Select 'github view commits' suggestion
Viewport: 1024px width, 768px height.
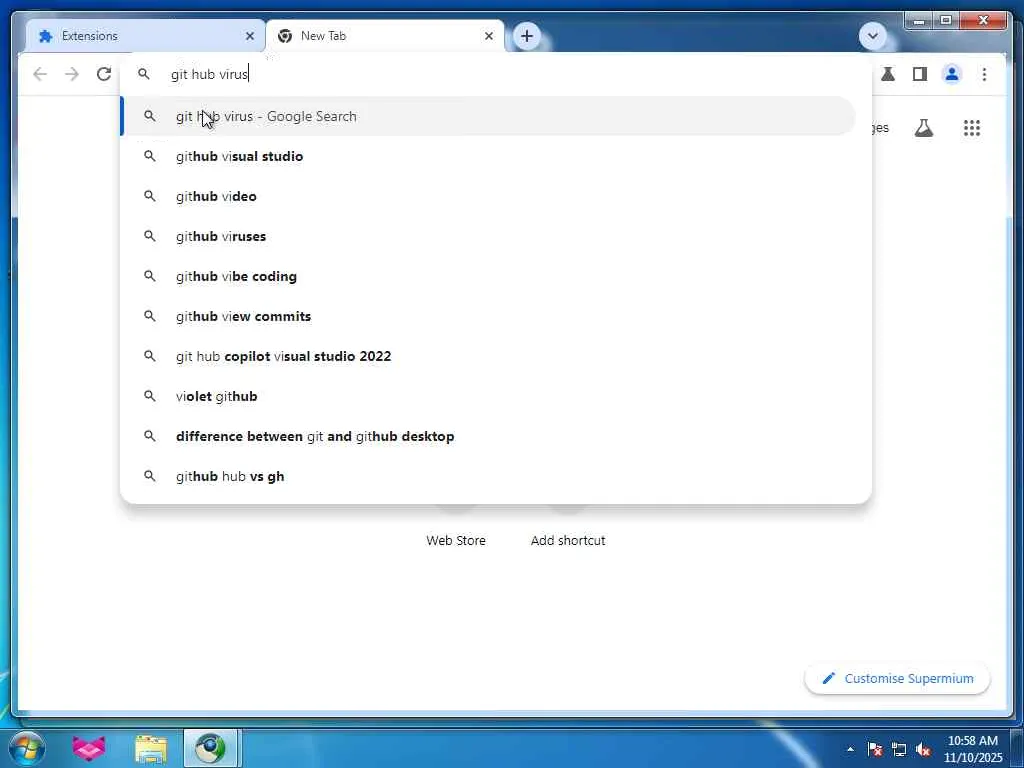coord(488,316)
